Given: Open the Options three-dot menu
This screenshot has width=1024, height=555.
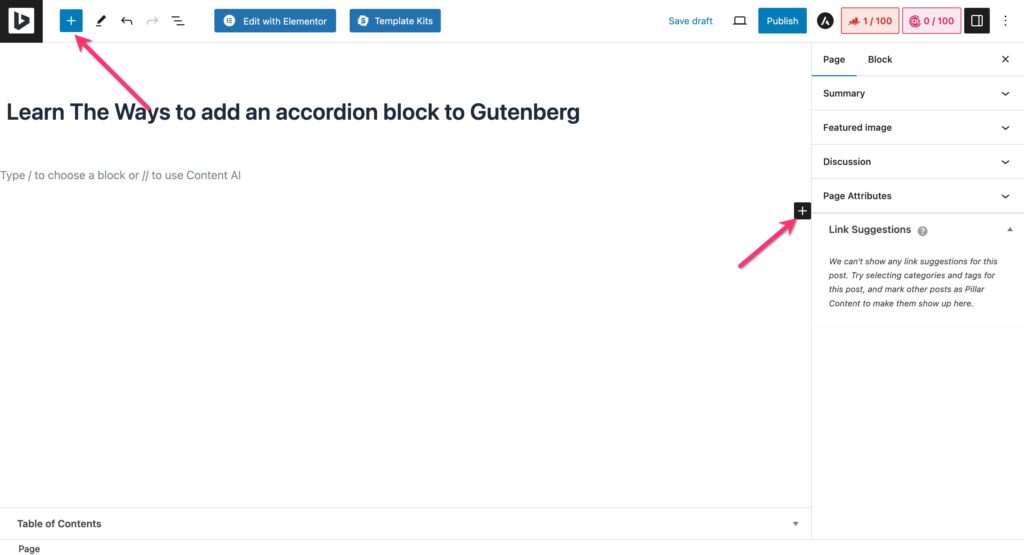Looking at the screenshot, I should (x=1006, y=21).
